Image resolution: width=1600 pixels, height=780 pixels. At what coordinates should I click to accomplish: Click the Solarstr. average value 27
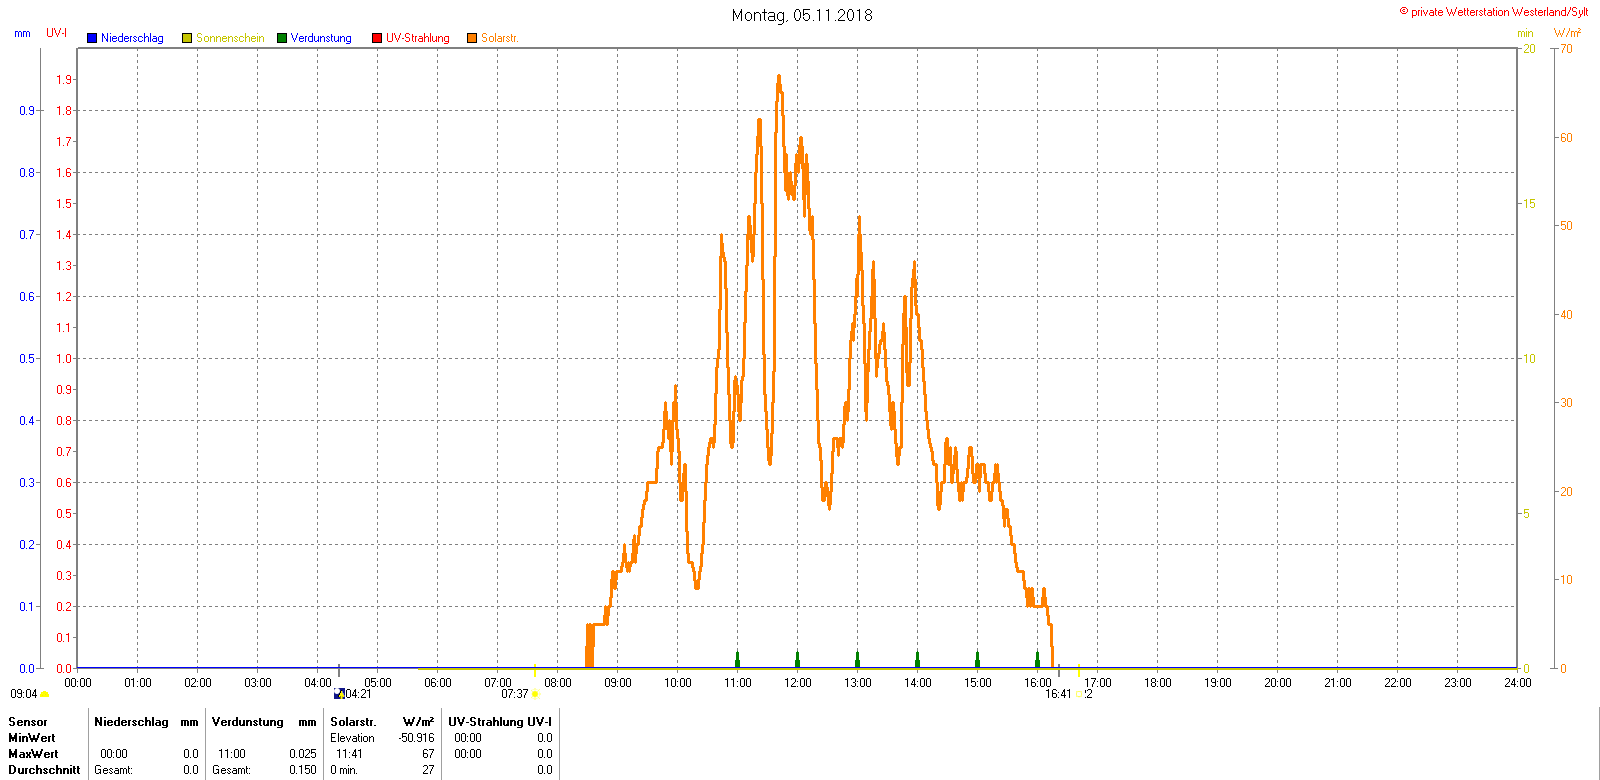(x=428, y=770)
